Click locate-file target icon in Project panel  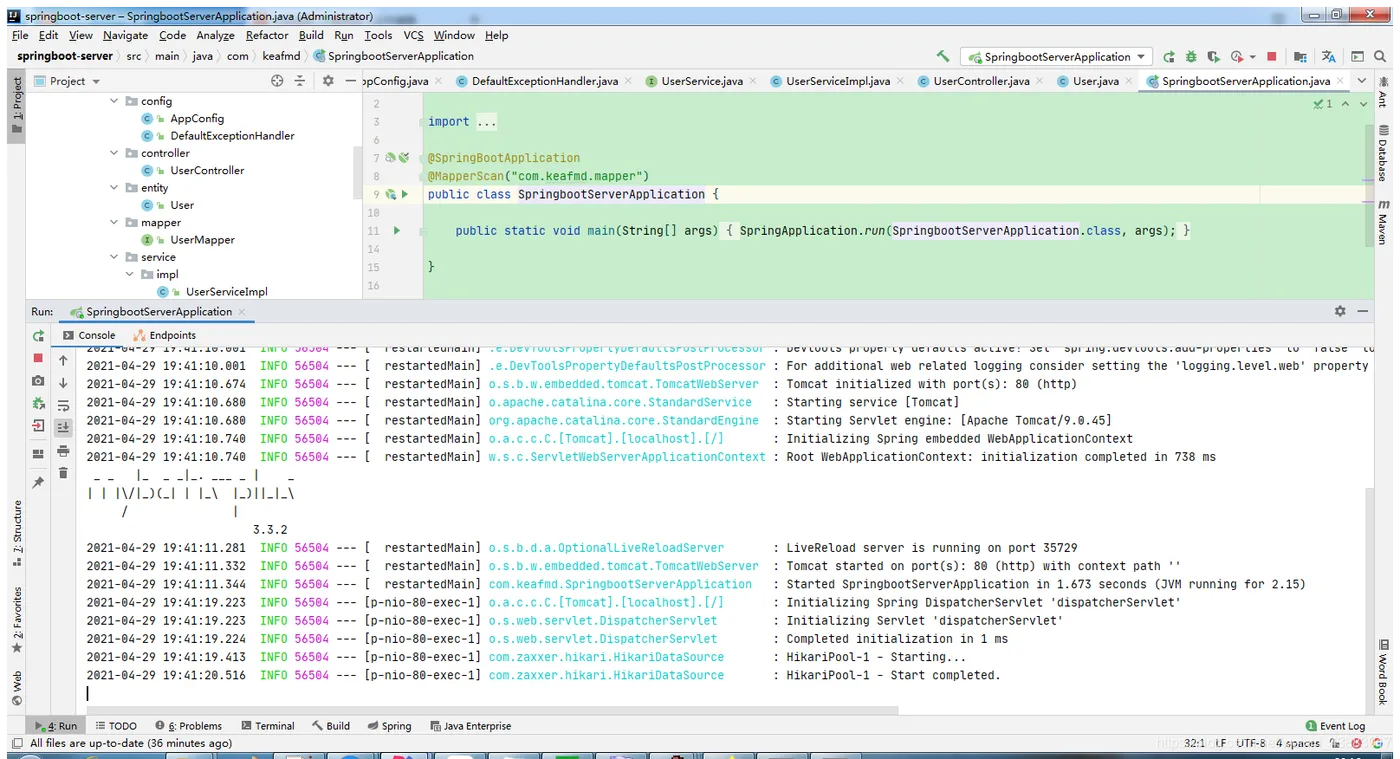tap(277, 81)
